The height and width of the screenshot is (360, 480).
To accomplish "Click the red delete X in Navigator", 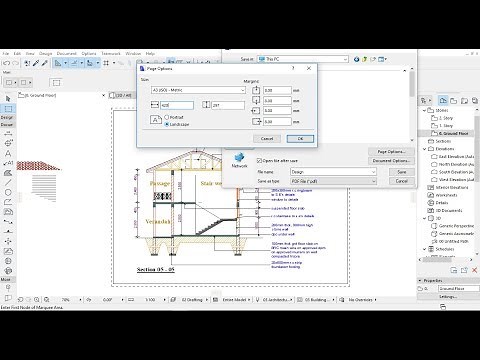I will 475,270.
